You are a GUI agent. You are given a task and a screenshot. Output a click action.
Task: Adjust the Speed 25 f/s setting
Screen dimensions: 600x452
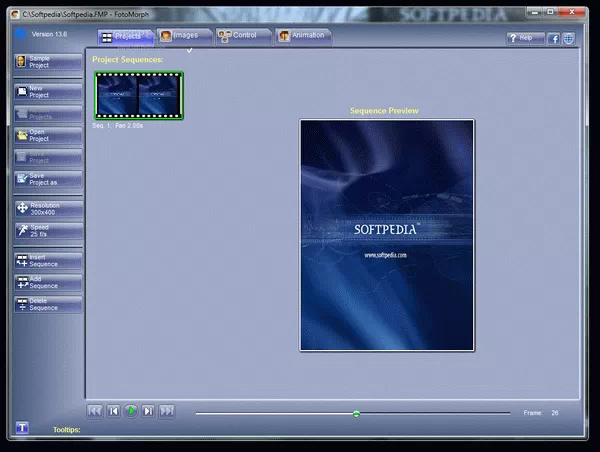pyautogui.click(x=47, y=231)
